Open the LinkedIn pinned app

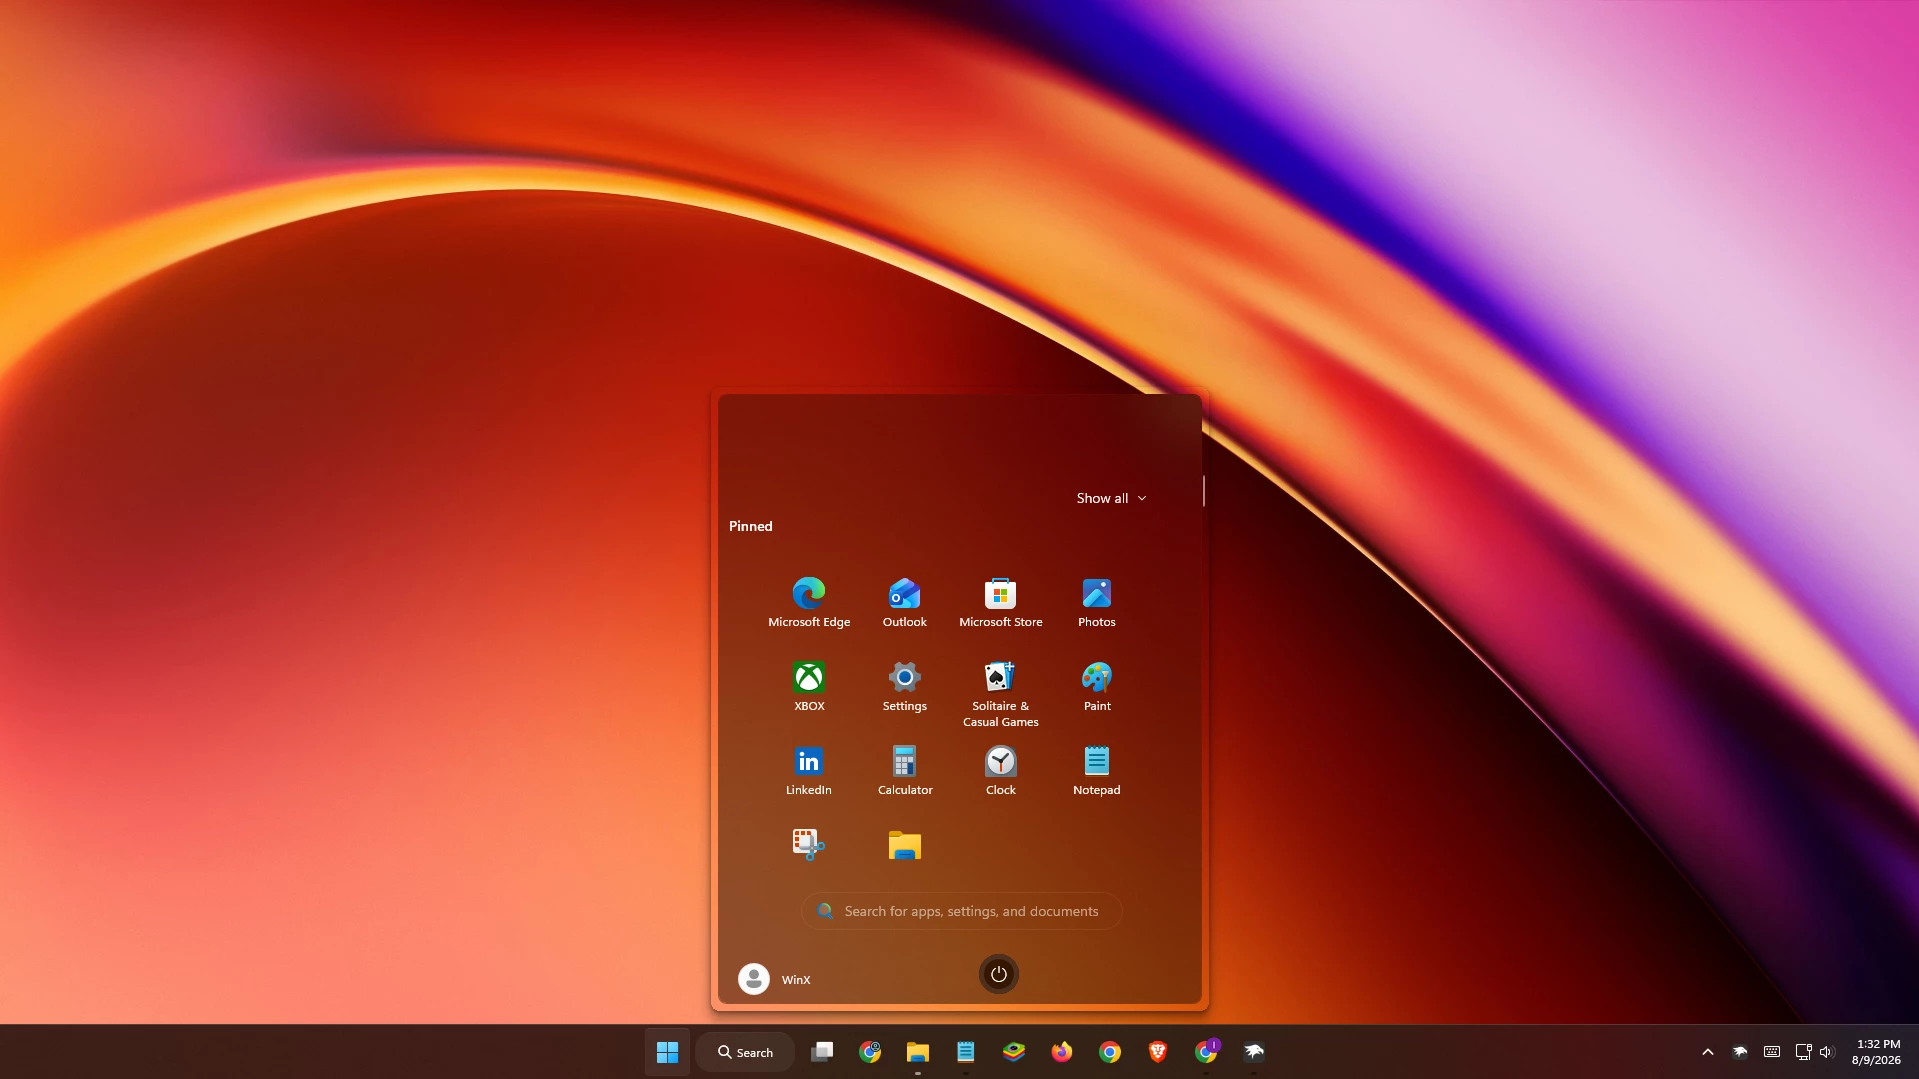[x=808, y=770]
